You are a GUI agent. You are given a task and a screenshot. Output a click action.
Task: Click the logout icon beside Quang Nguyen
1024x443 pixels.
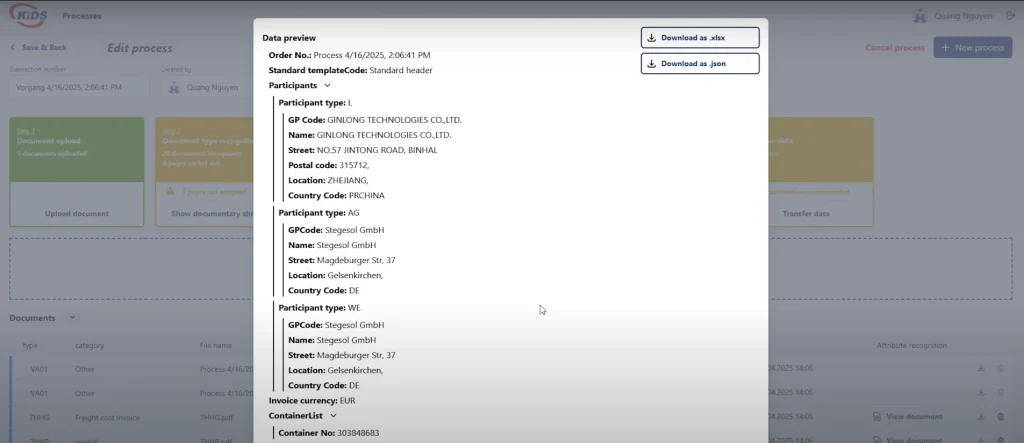[1005, 16]
